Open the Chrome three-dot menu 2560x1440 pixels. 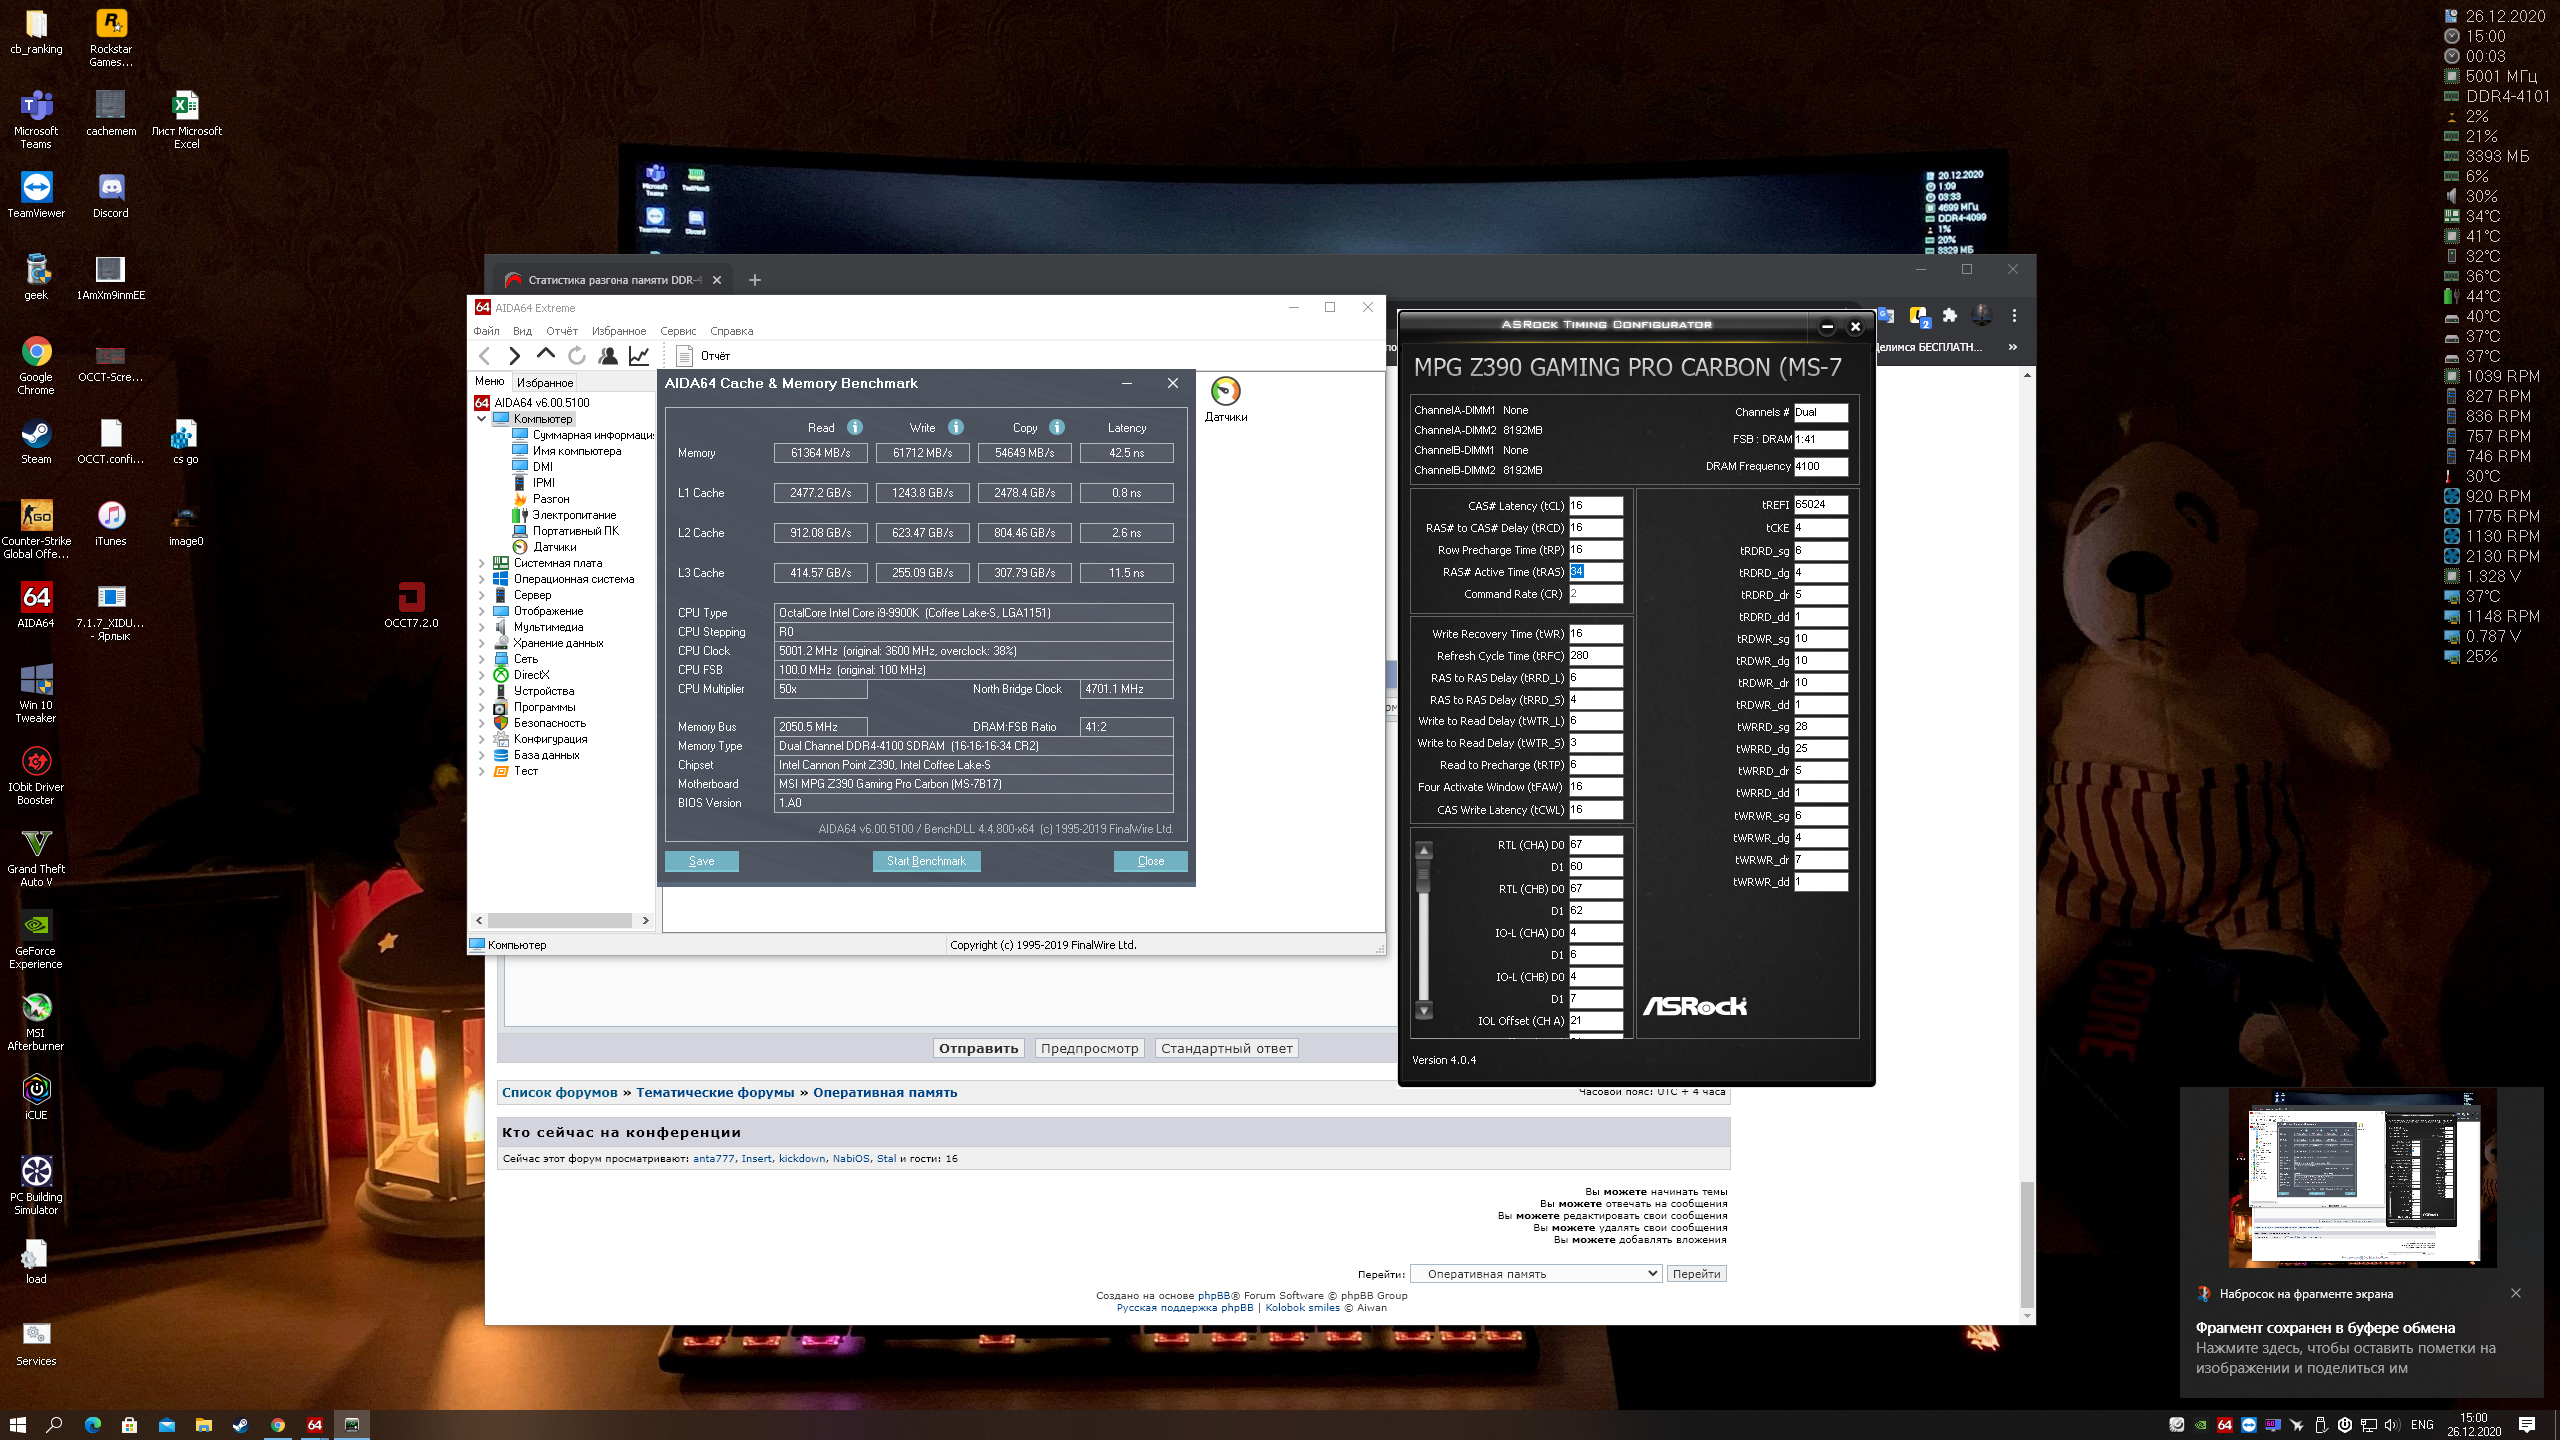tap(2014, 316)
